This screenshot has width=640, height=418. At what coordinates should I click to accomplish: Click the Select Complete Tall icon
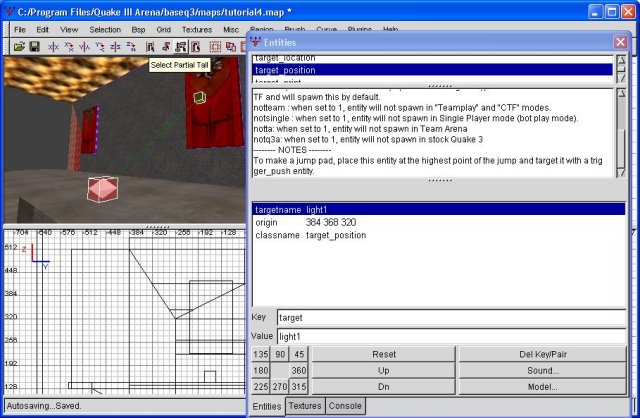(150, 47)
